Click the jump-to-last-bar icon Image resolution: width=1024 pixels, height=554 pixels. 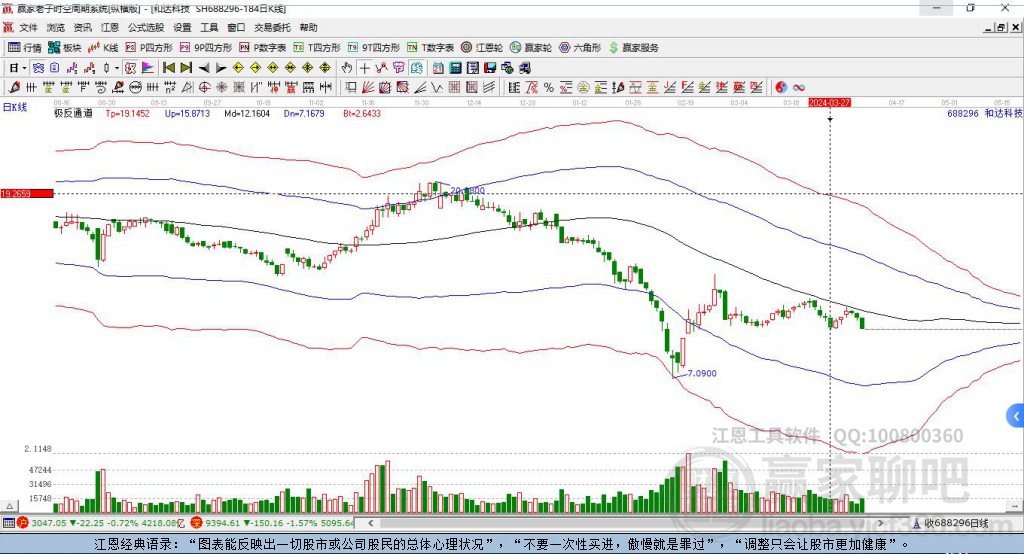pos(186,68)
